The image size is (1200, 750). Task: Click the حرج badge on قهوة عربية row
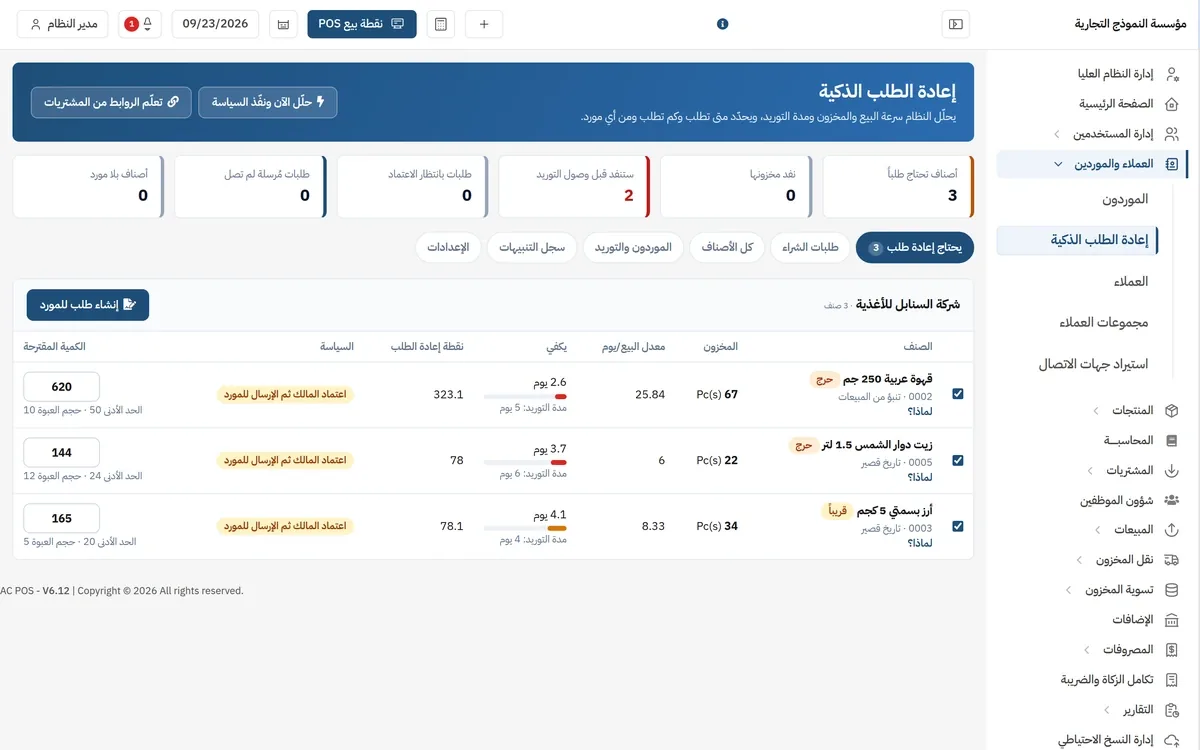point(825,379)
